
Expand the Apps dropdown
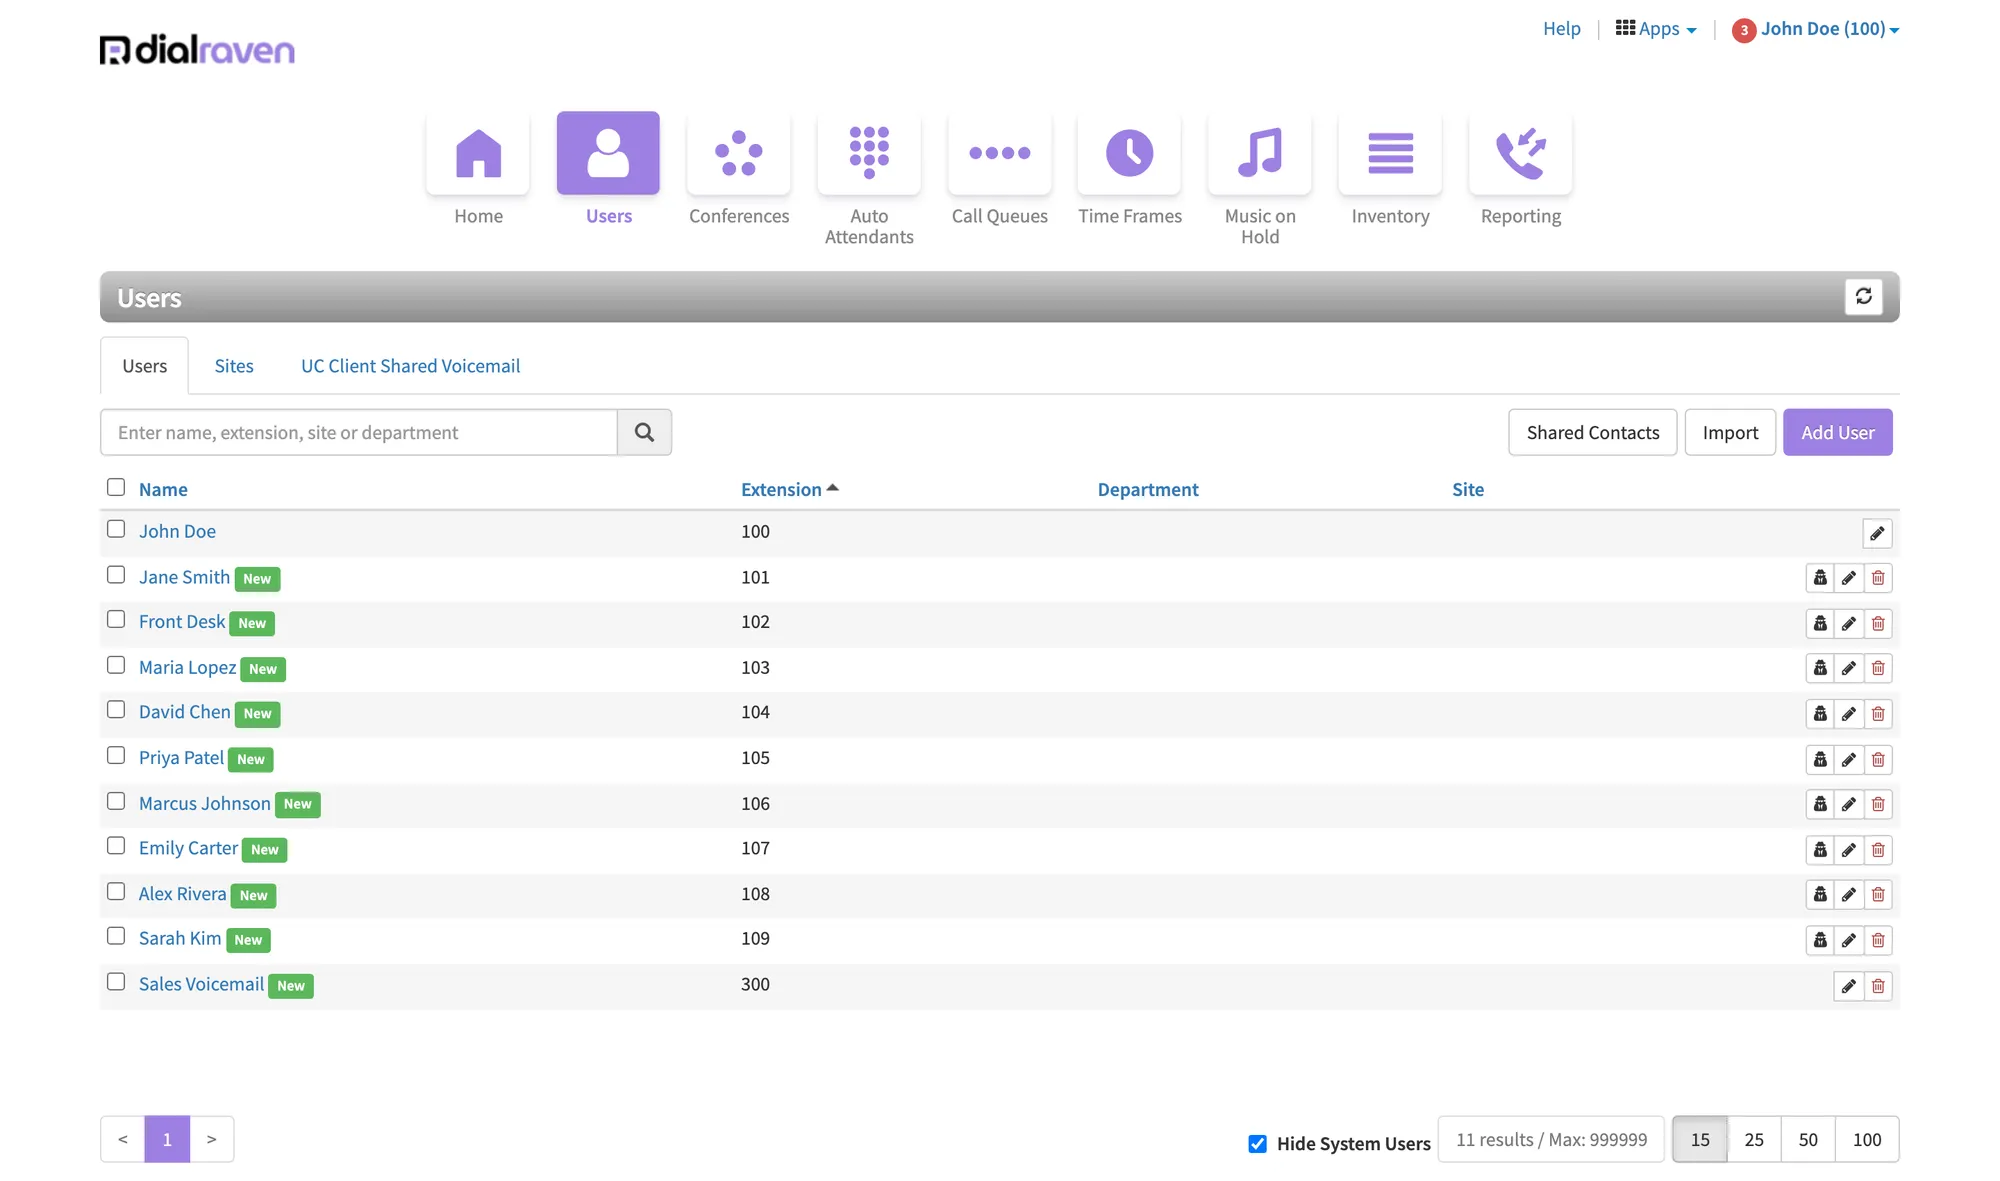coord(1656,29)
